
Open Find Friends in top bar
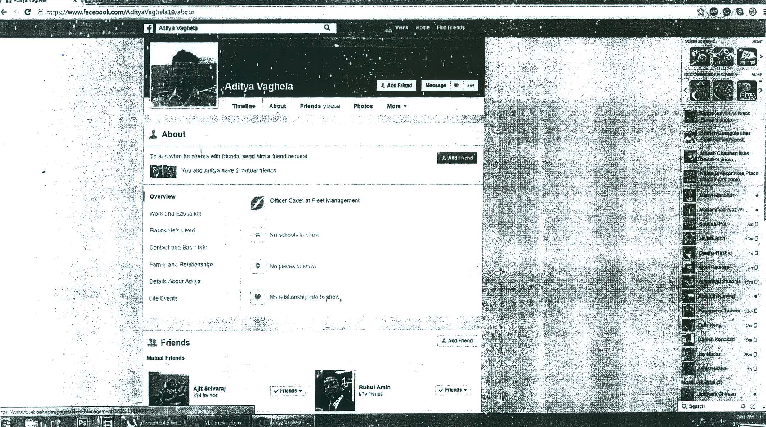click(450, 28)
